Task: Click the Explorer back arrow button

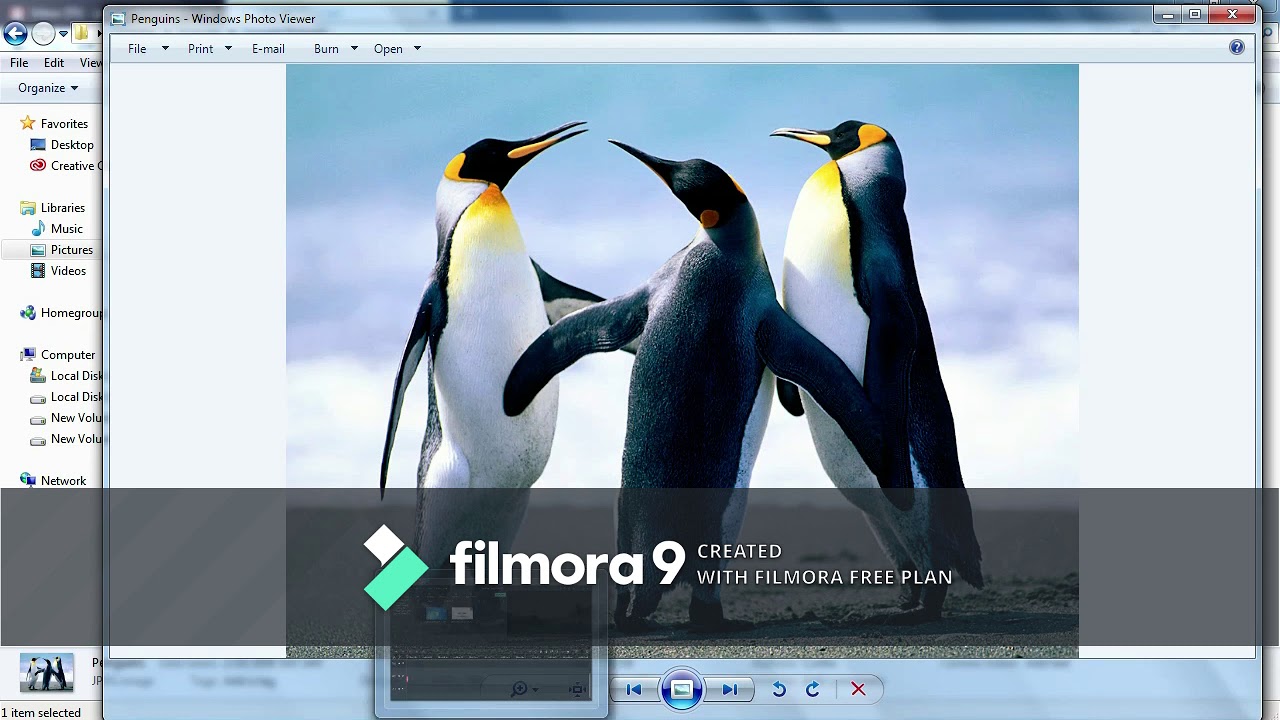Action: [x=15, y=34]
